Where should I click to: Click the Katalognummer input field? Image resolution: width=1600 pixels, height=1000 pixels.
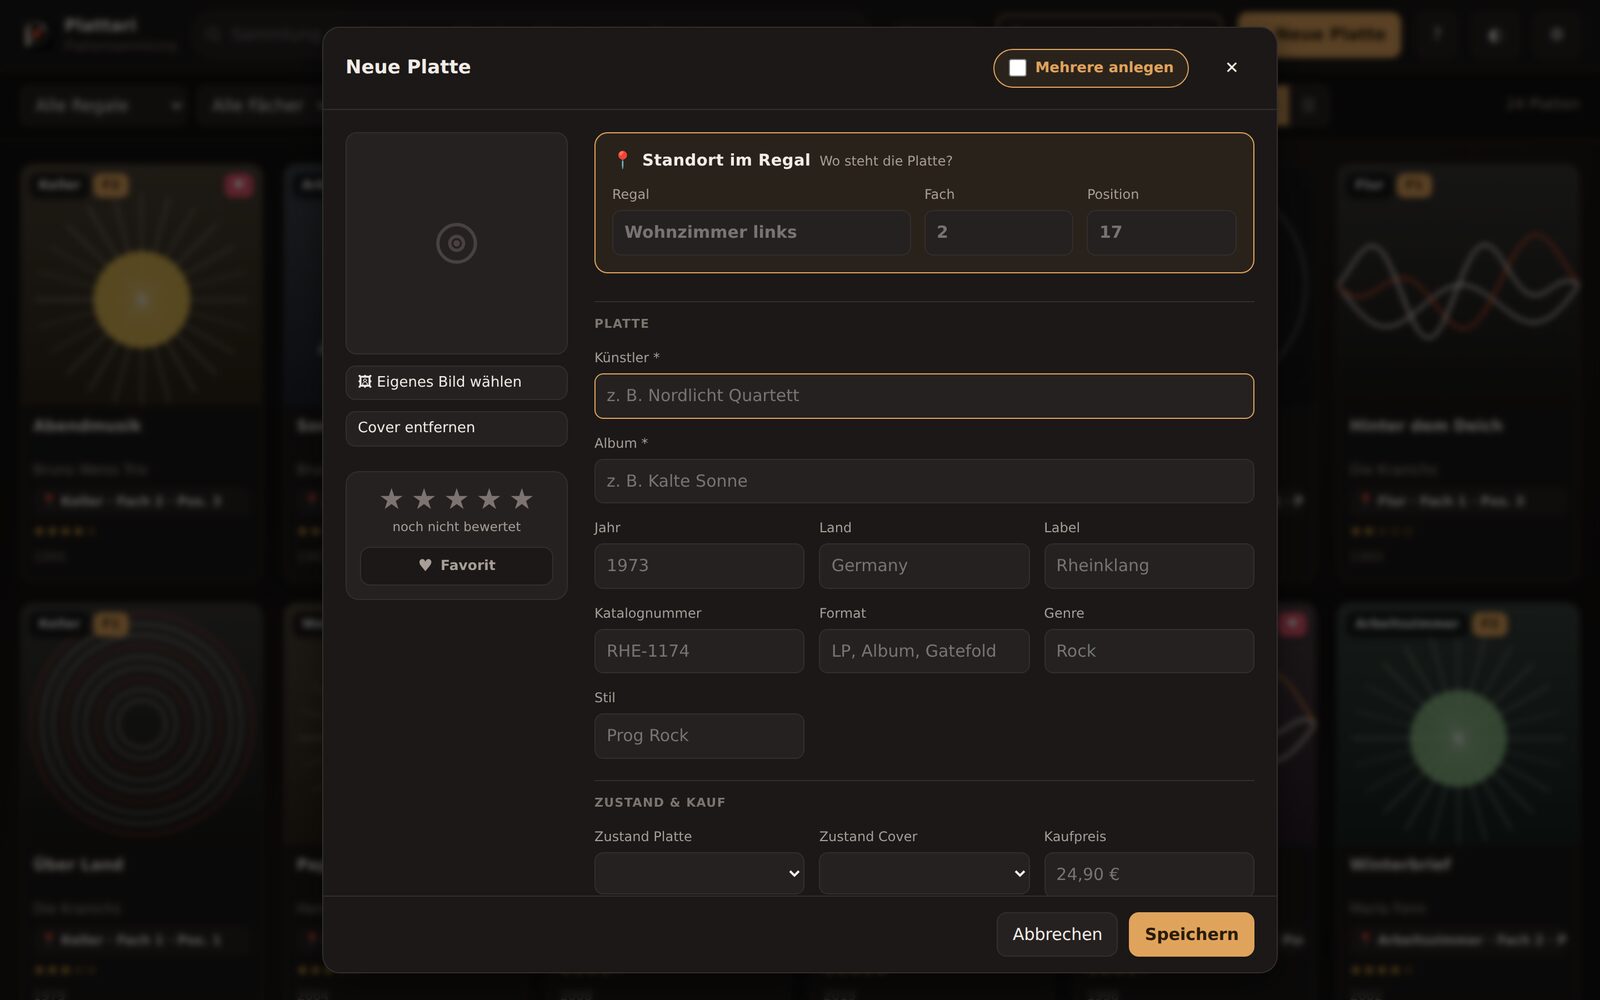point(699,651)
